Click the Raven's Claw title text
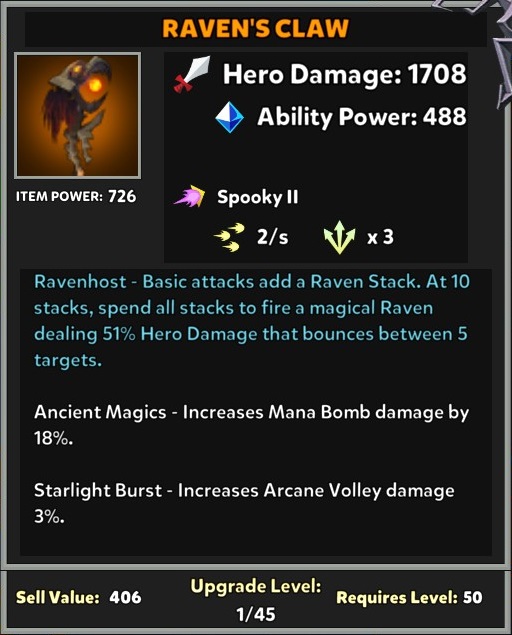Screen dimensions: 512x635 tap(256, 28)
